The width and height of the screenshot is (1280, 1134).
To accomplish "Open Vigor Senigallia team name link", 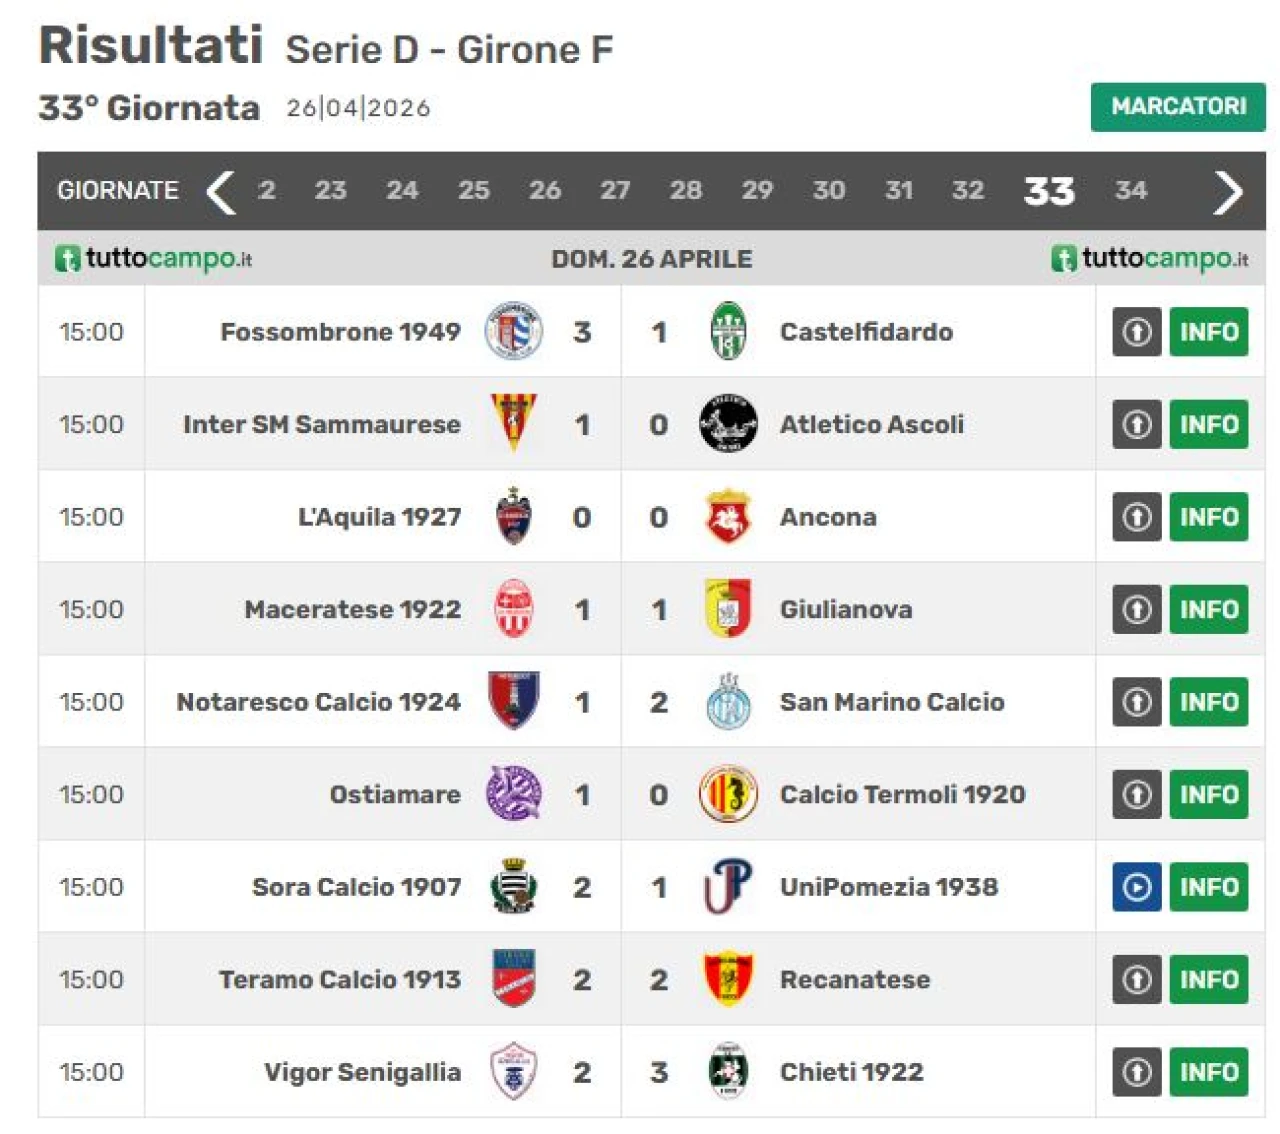I will (x=362, y=1072).
